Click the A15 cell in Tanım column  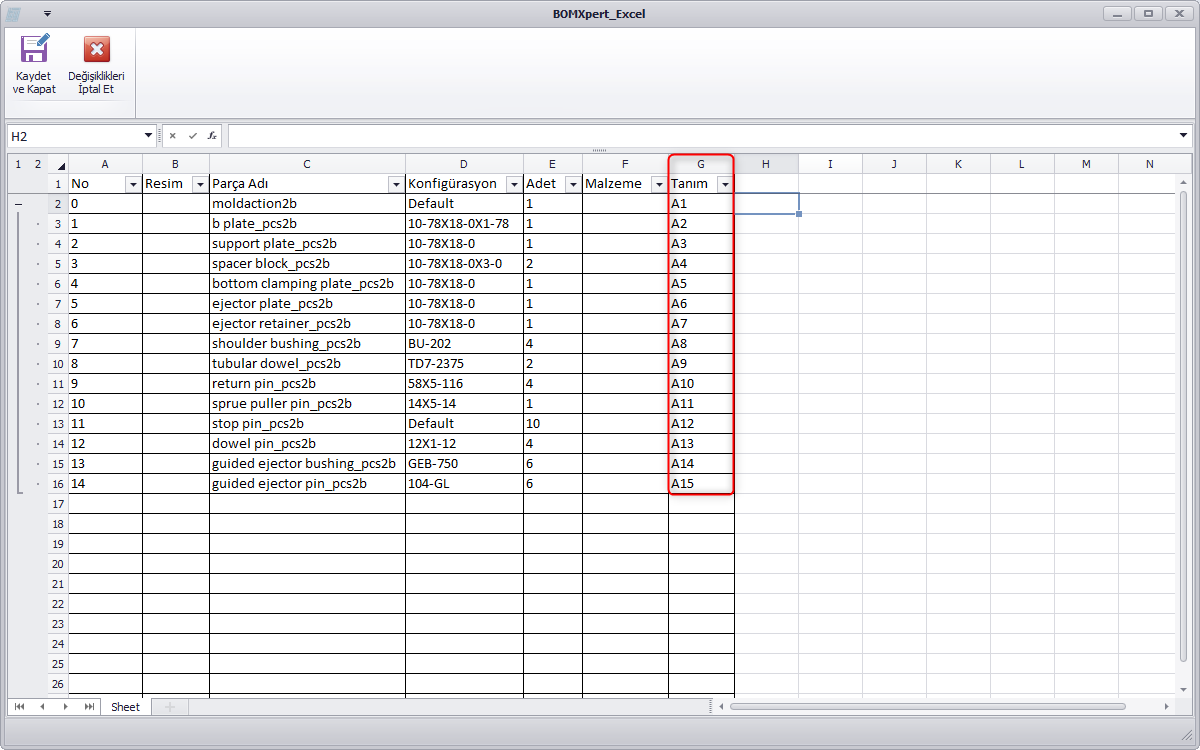tap(702, 484)
